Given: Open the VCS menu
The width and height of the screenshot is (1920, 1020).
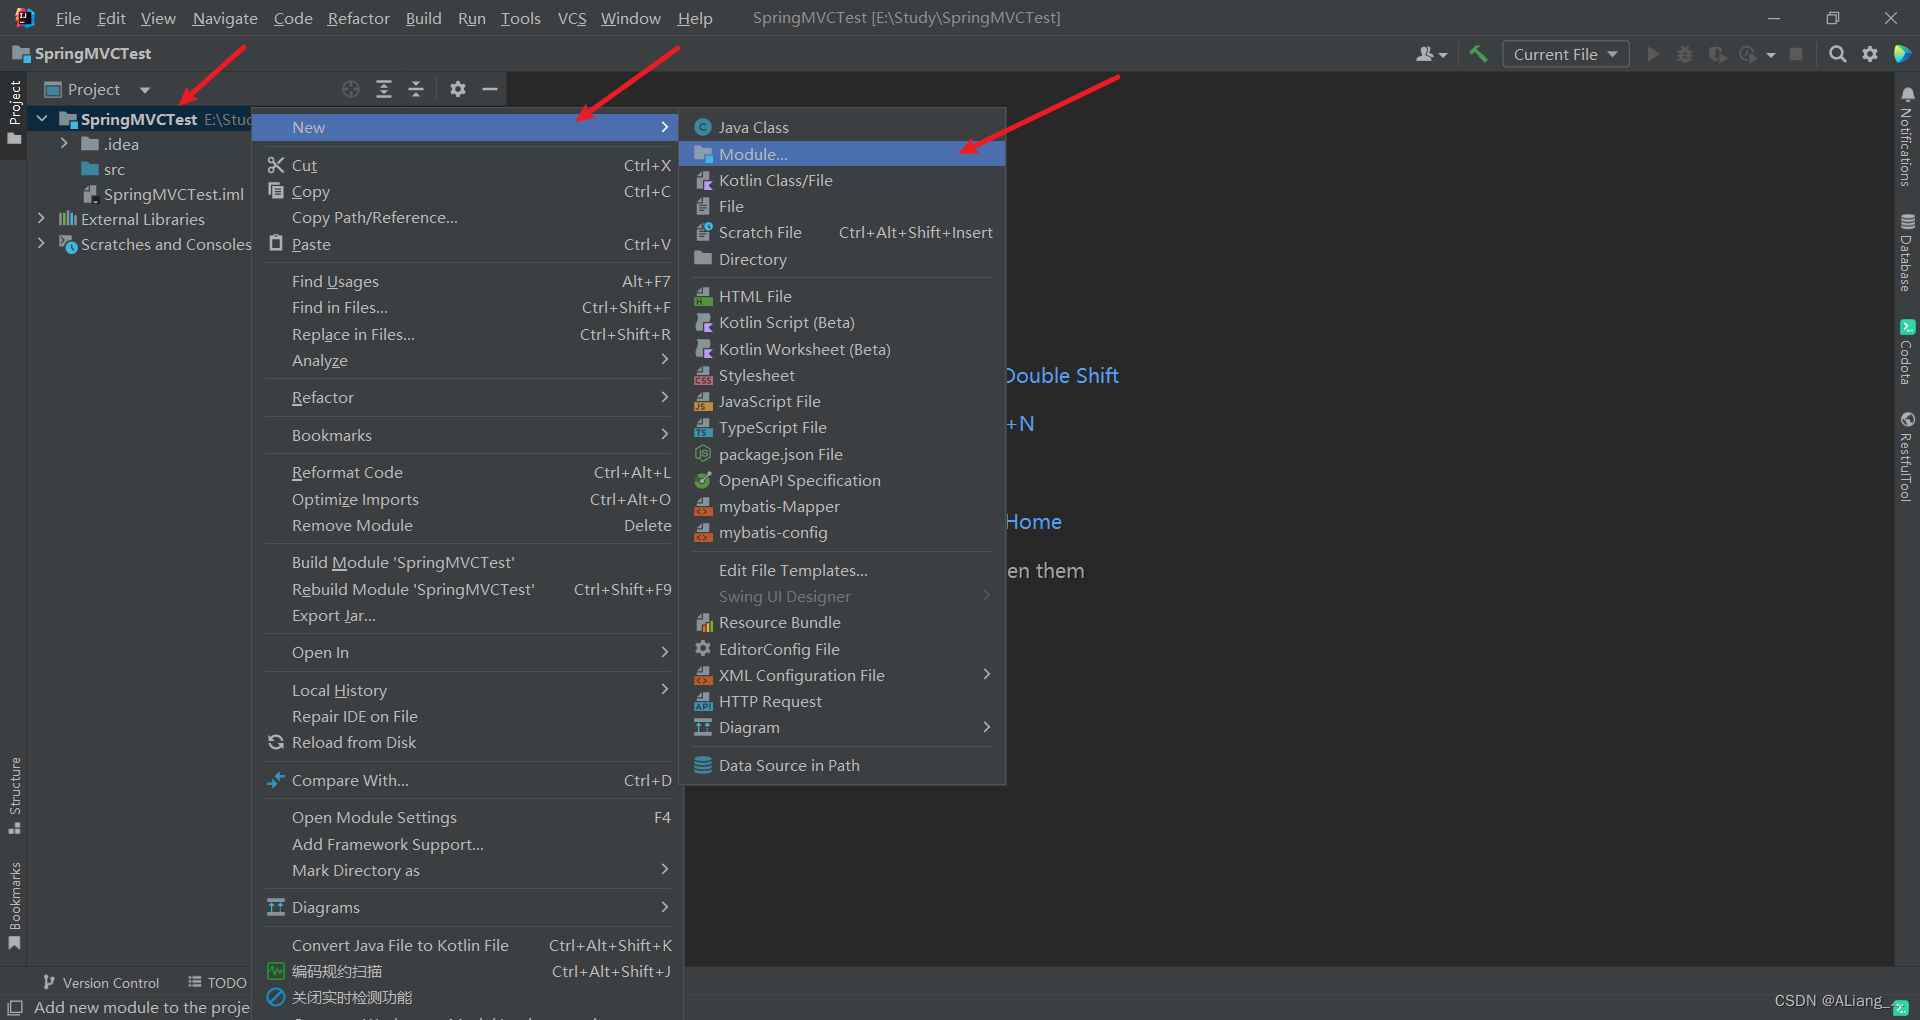Looking at the screenshot, I should 572,18.
